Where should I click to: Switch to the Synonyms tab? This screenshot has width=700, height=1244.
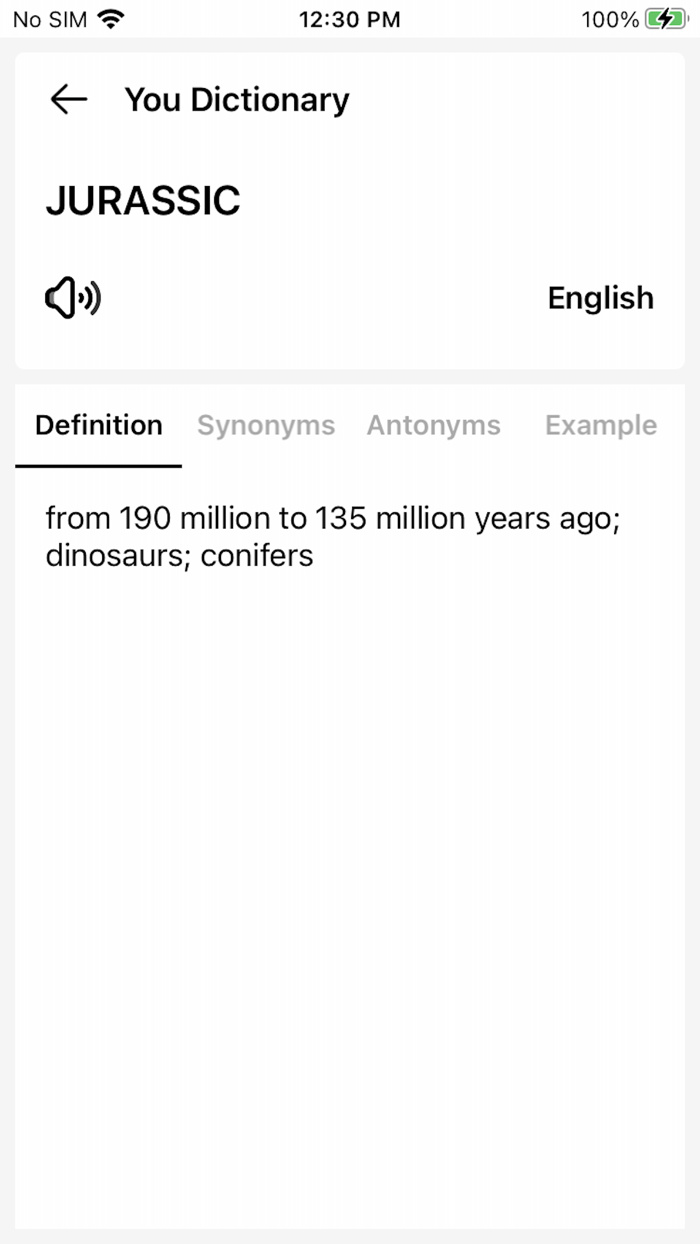[x=266, y=425]
